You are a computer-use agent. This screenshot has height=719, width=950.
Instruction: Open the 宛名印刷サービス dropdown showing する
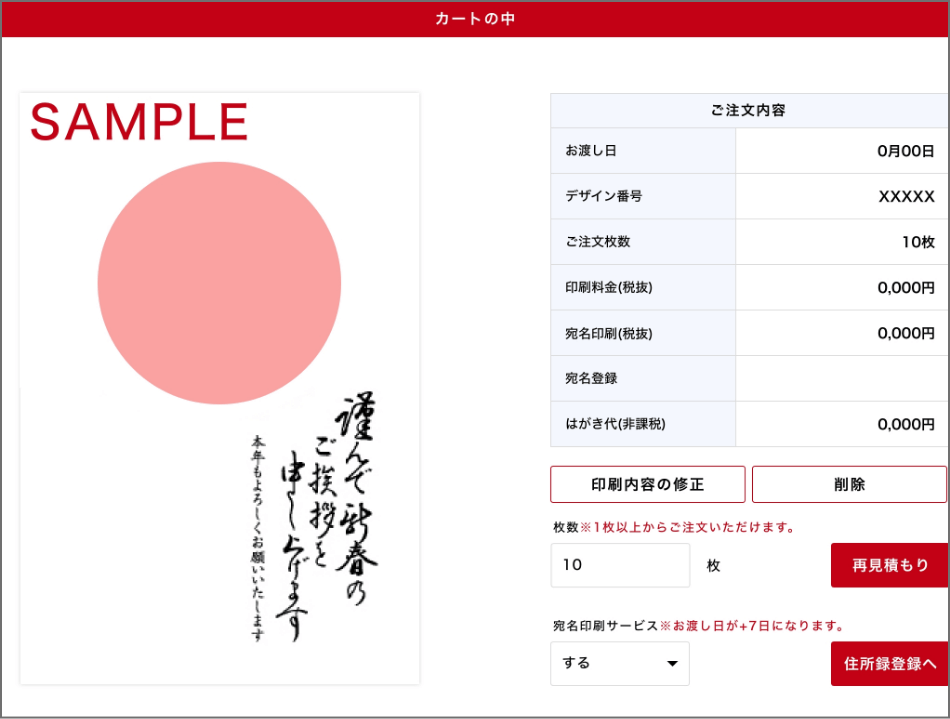click(x=619, y=663)
